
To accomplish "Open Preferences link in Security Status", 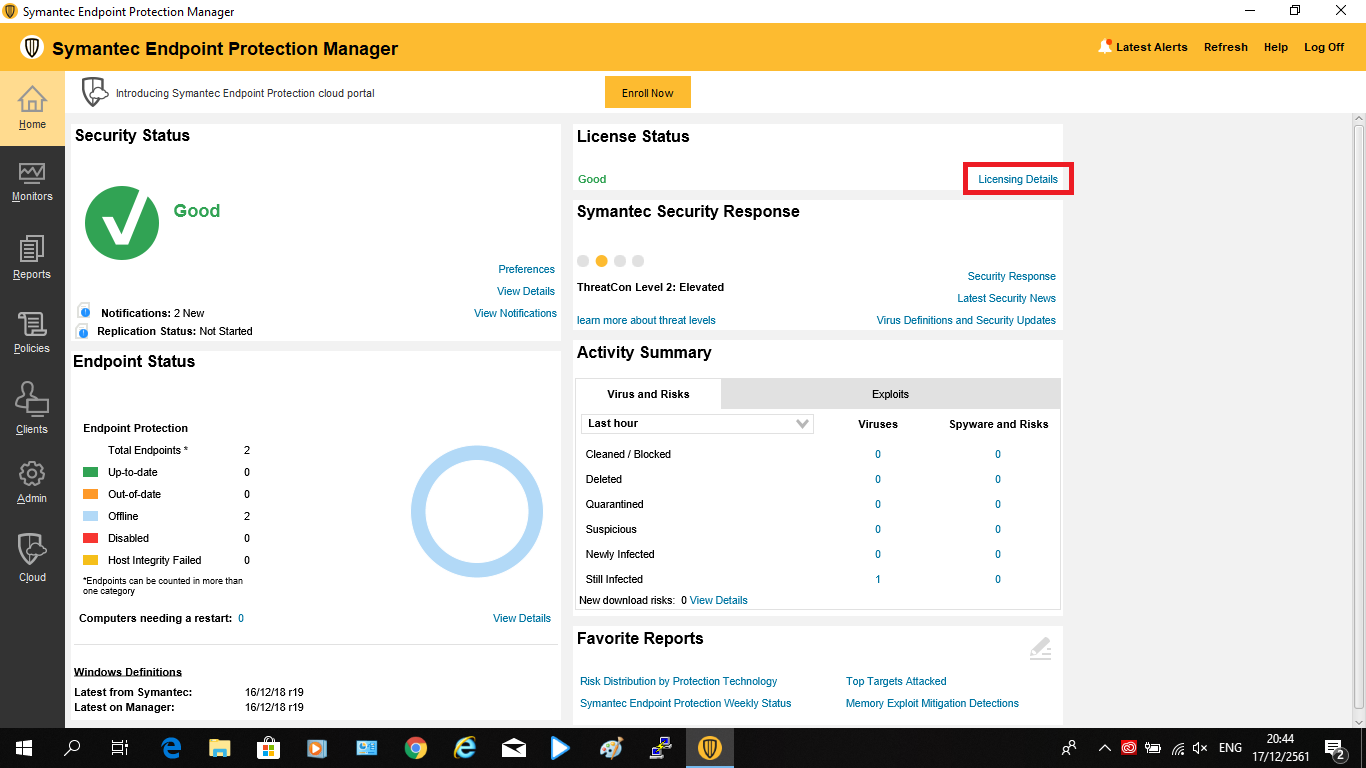I will coord(526,269).
